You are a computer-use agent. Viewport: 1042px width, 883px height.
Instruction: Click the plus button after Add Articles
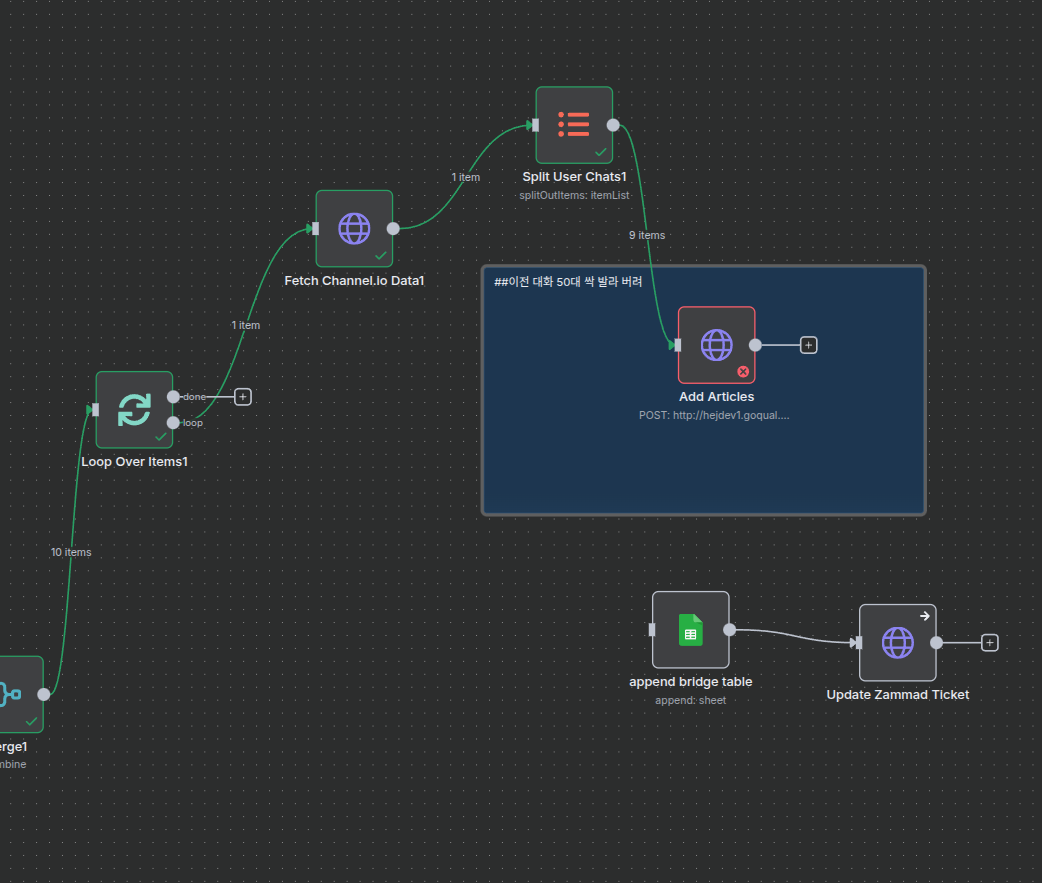coord(809,345)
